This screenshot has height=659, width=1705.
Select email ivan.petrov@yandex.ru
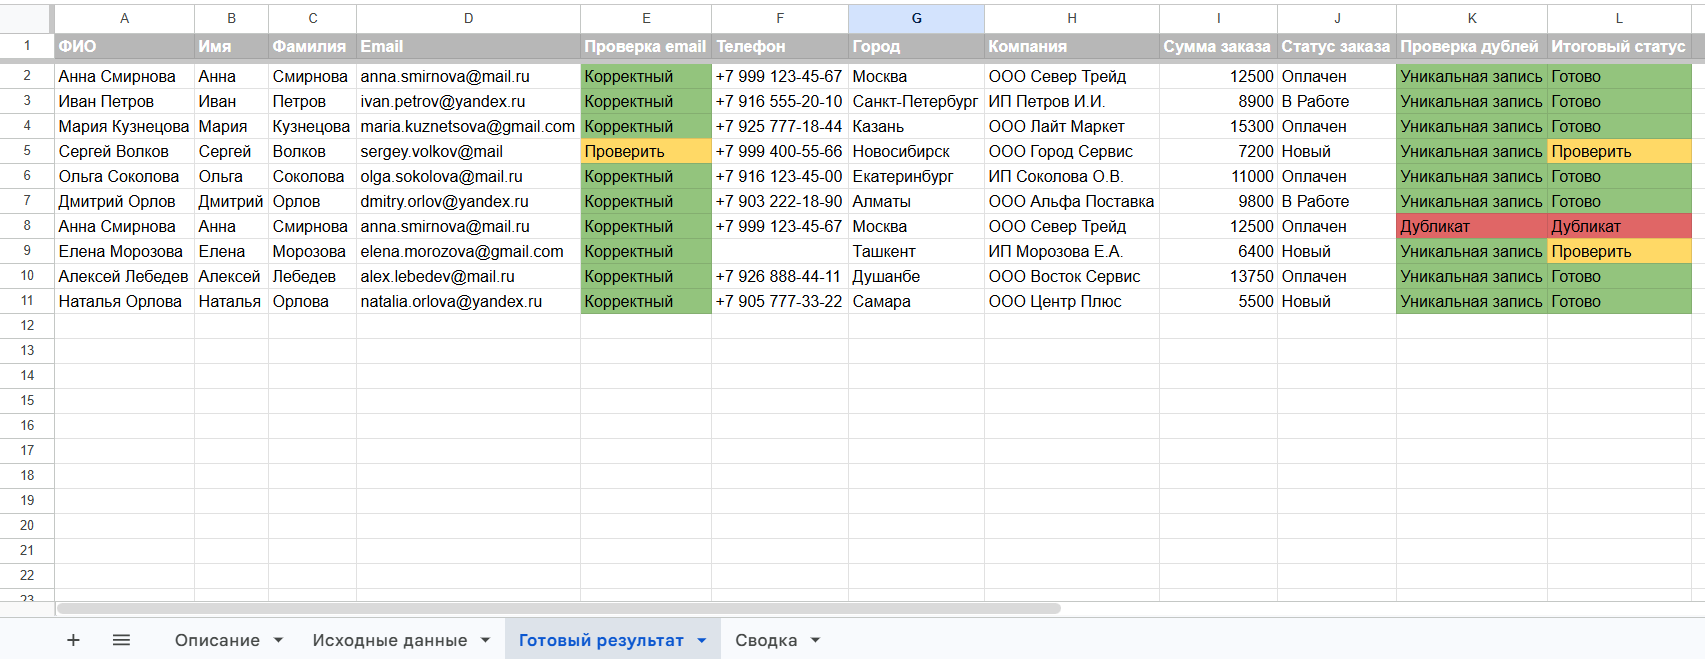(x=468, y=101)
